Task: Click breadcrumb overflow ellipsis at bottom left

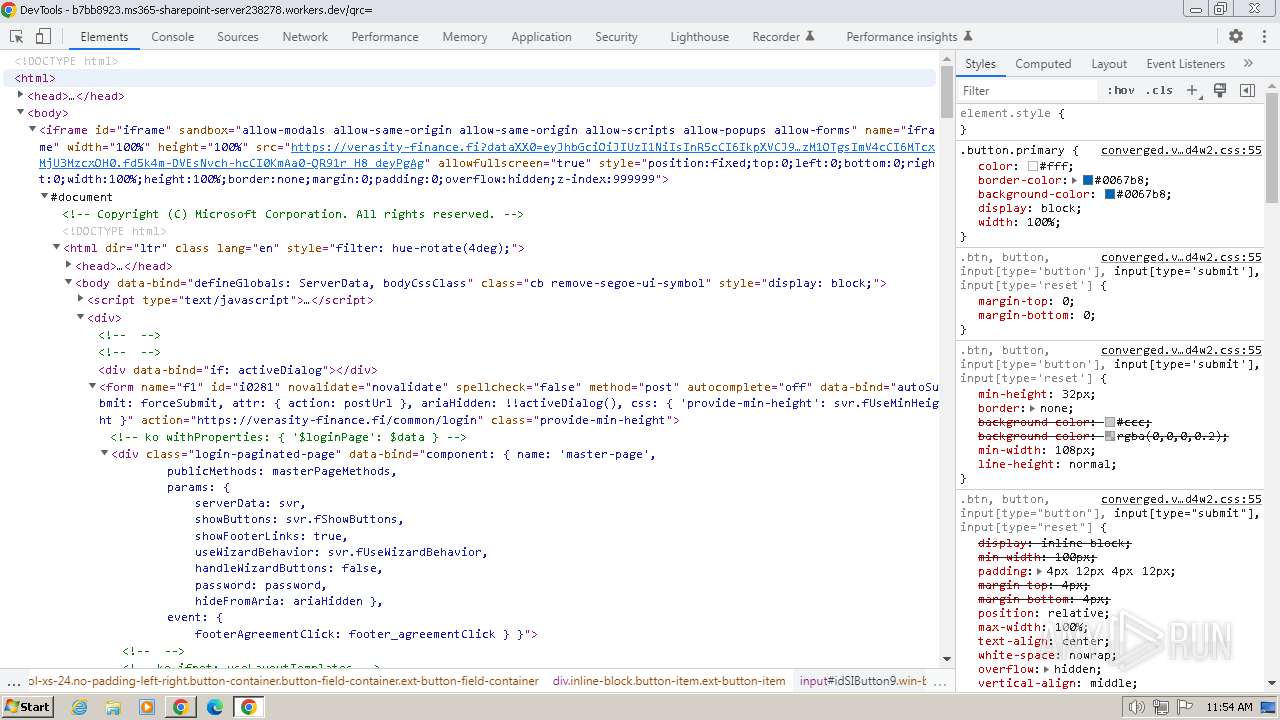Action: (13, 682)
